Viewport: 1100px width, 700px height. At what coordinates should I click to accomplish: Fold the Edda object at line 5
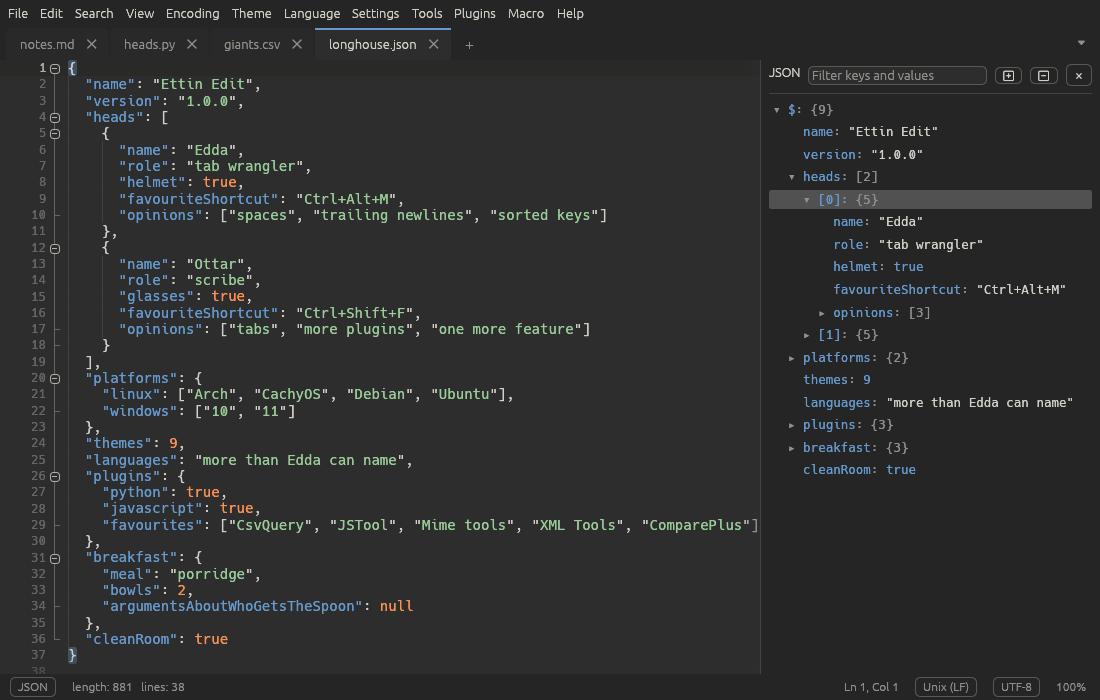(55, 134)
